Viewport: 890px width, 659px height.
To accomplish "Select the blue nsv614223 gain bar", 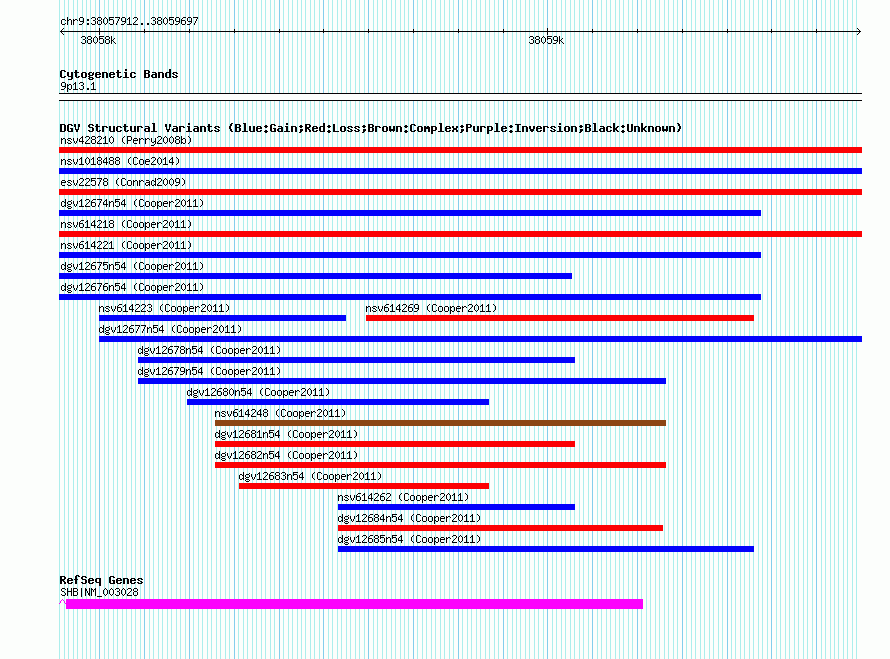I will coord(222,318).
